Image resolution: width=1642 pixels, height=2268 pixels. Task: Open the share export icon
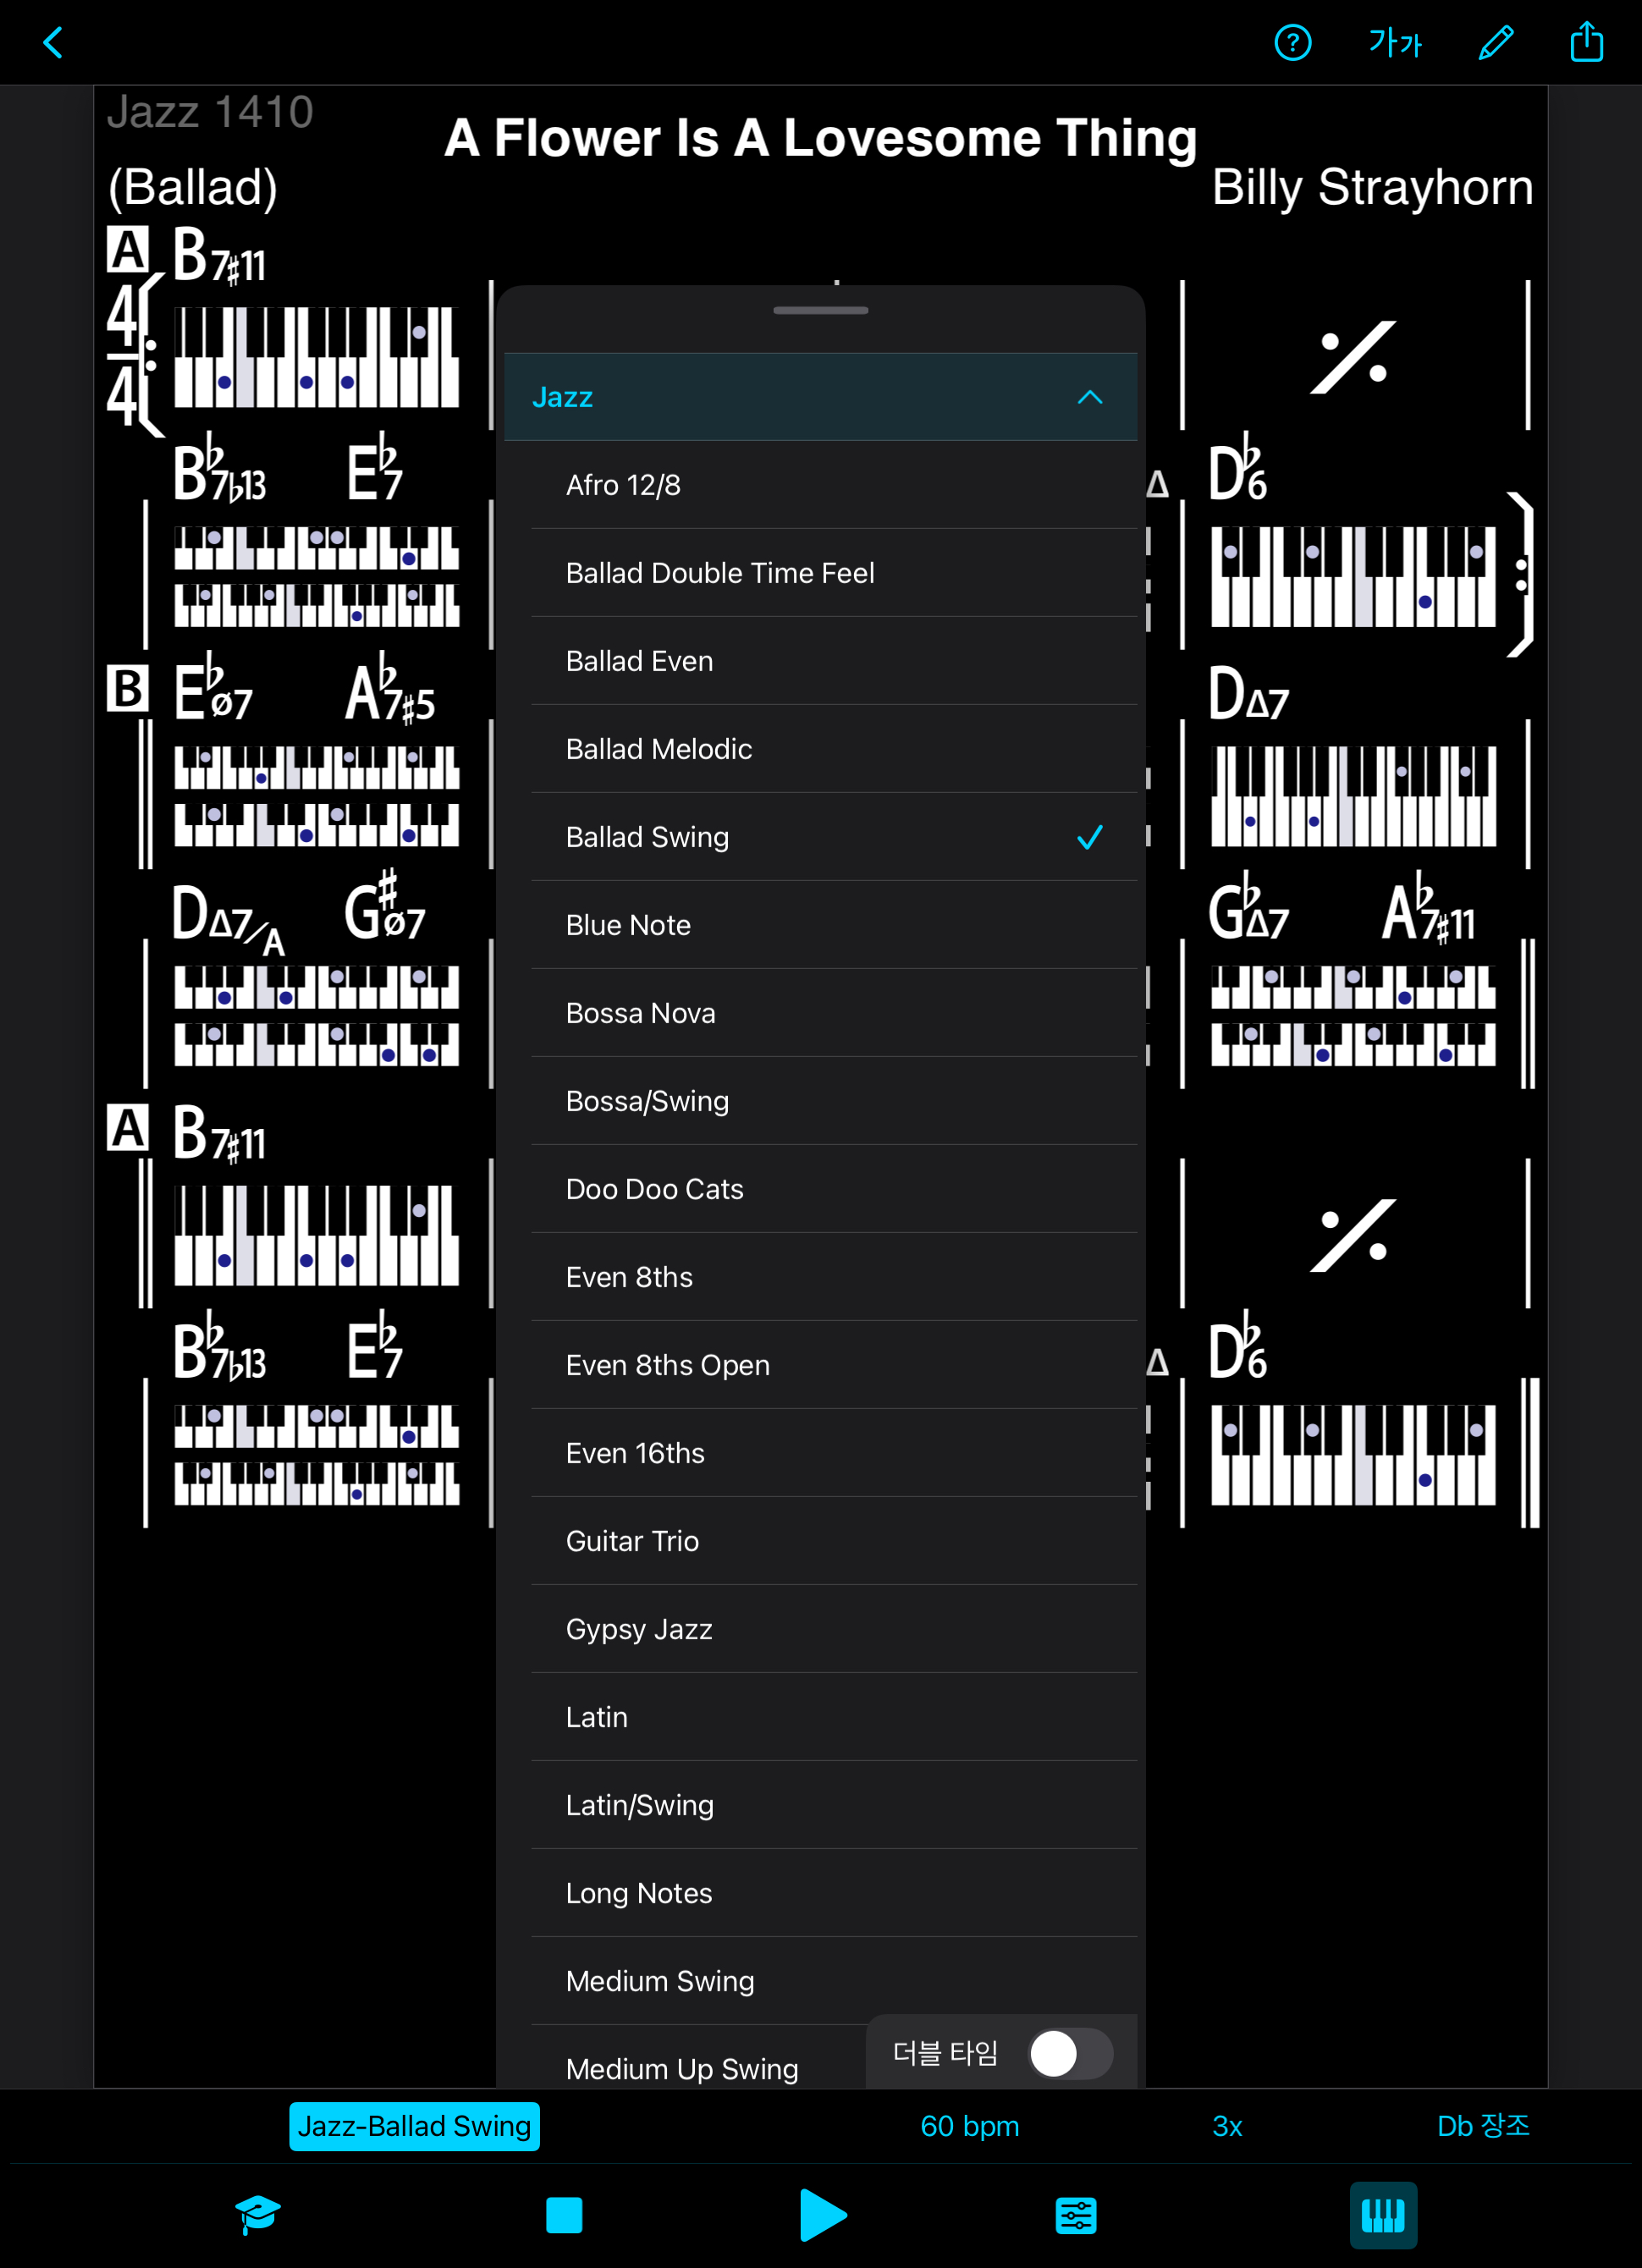click(1586, 43)
